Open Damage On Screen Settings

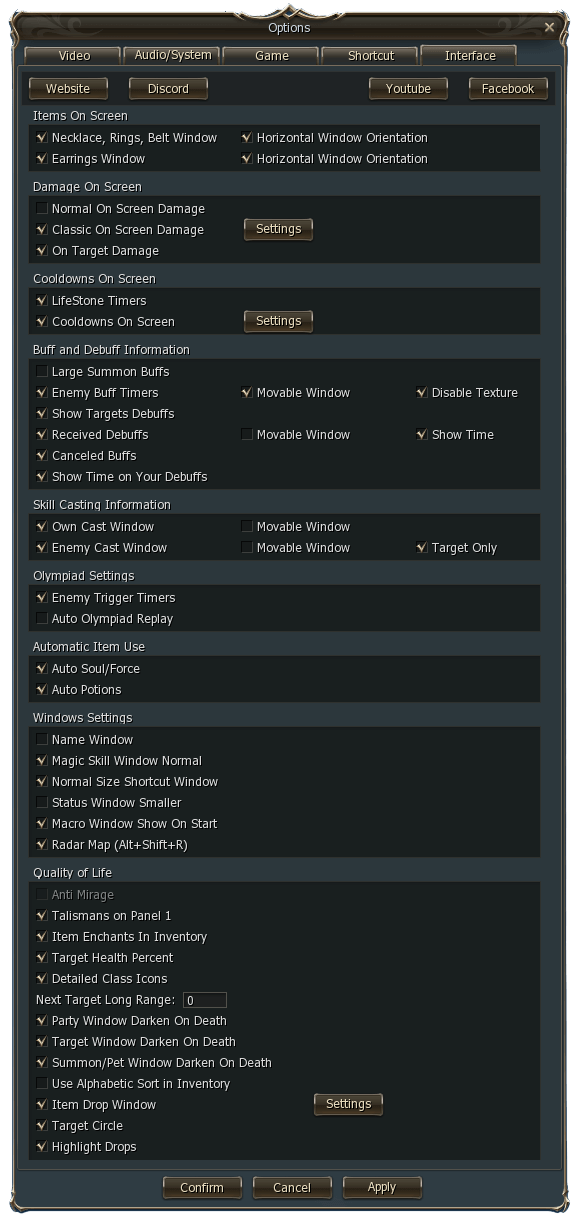(x=278, y=230)
